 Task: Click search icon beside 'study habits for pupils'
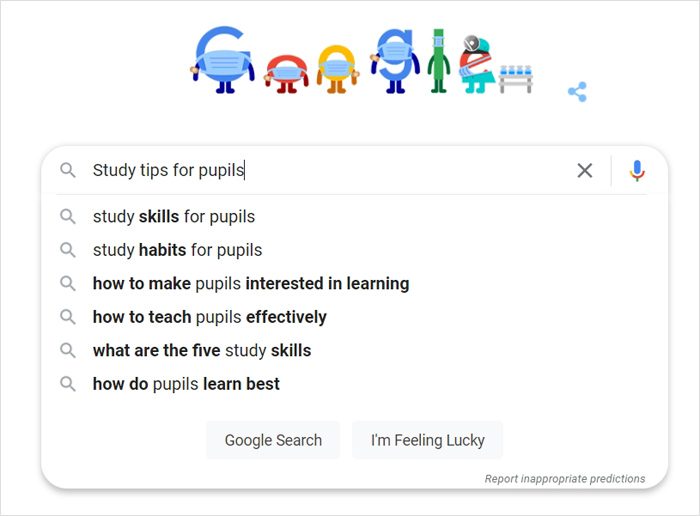coord(68,250)
